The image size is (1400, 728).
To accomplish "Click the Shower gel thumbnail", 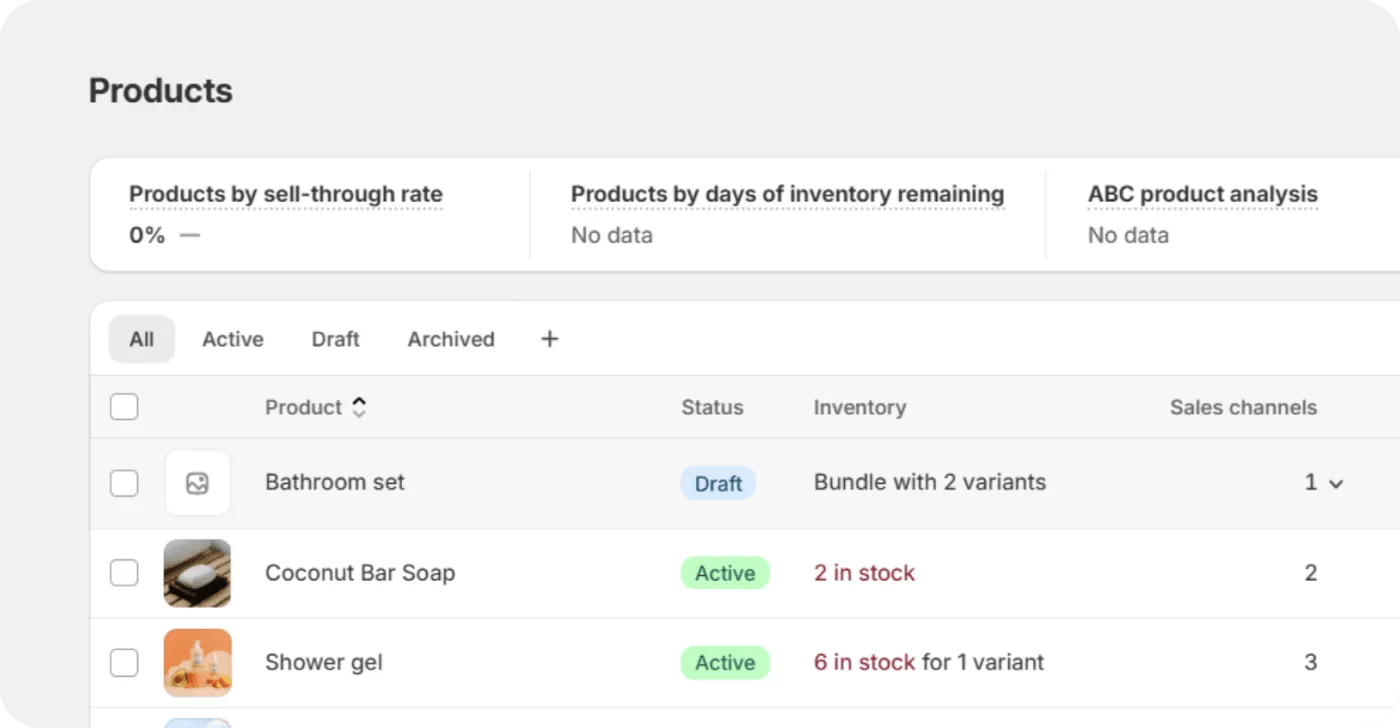I will [197, 662].
